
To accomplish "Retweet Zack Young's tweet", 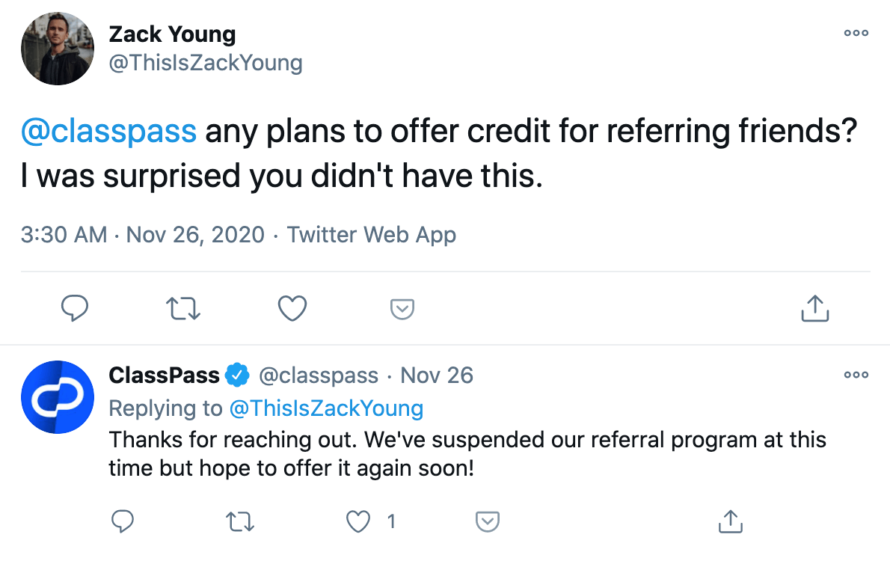I will point(183,309).
